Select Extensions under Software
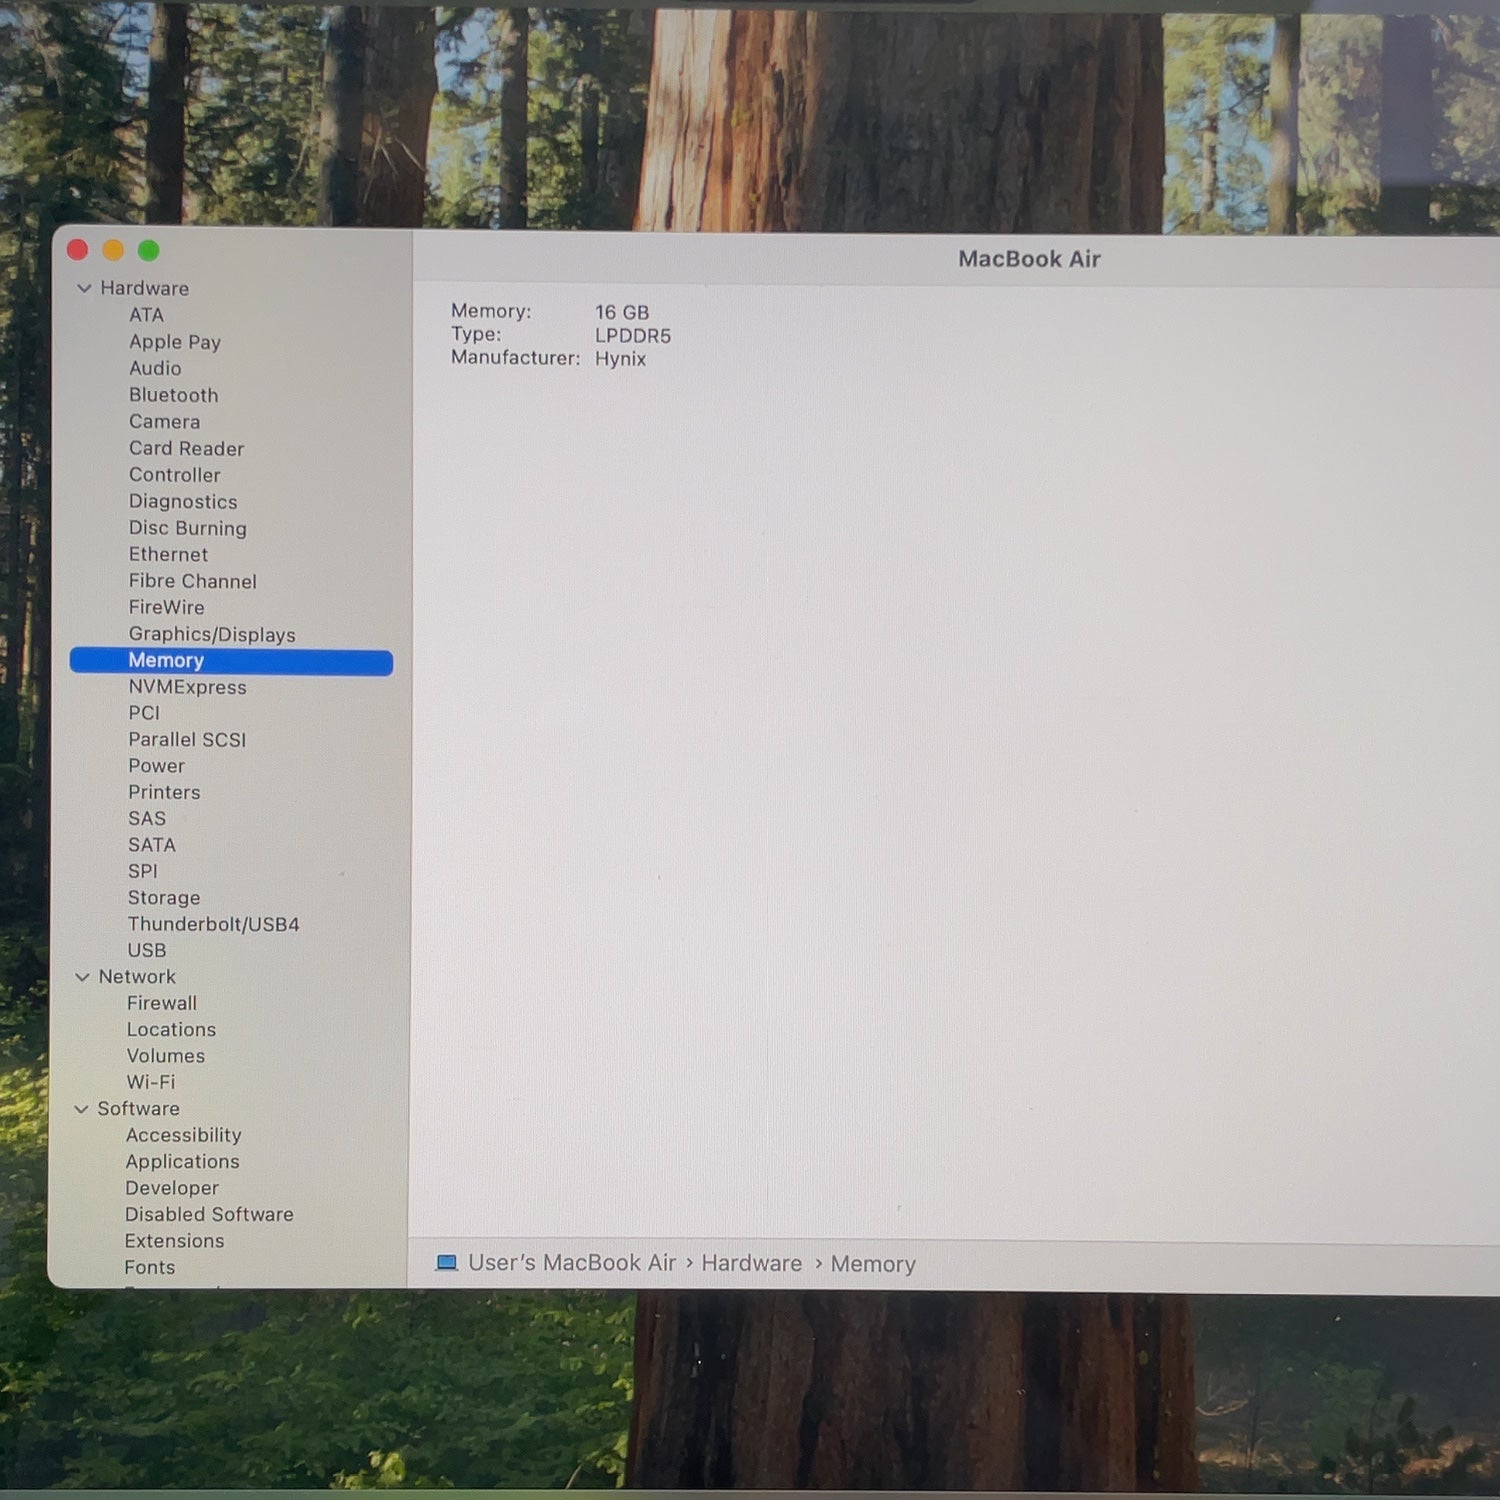1500x1500 pixels. (x=174, y=1241)
